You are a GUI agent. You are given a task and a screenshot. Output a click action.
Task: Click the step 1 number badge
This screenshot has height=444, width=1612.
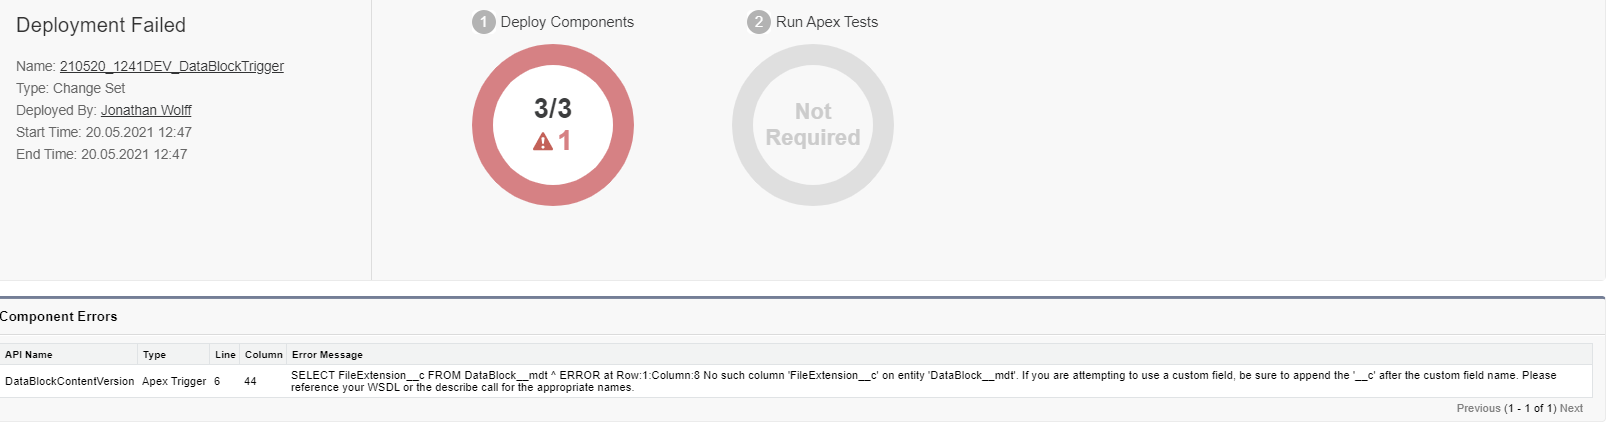(x=484, y=22)
